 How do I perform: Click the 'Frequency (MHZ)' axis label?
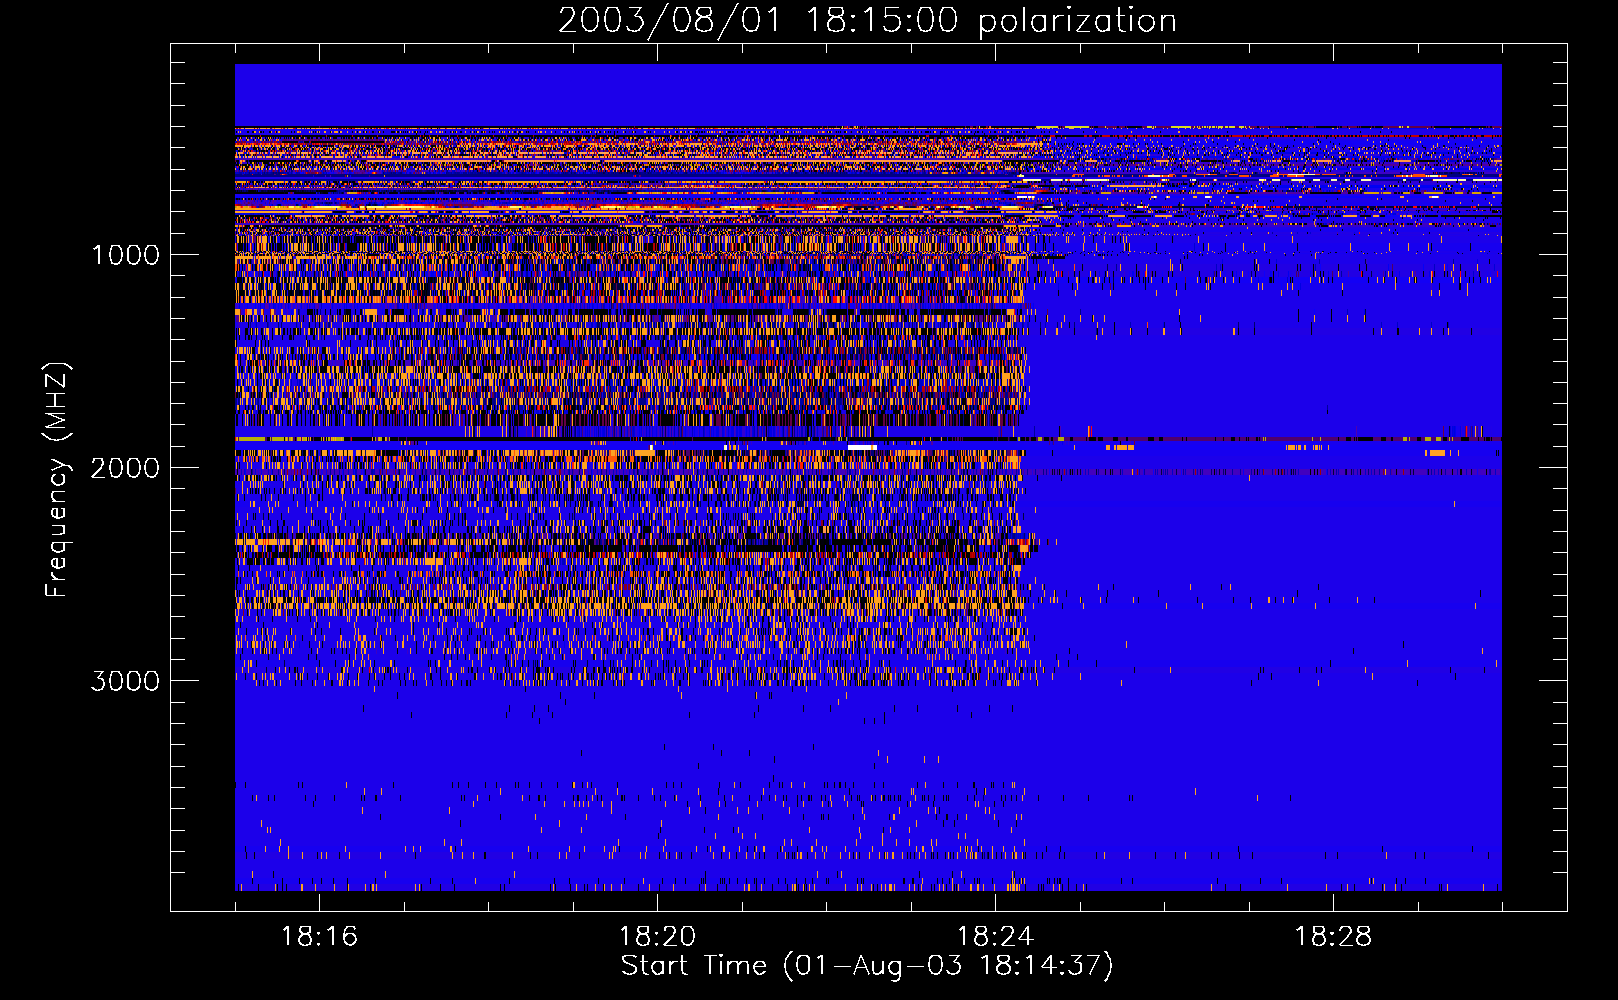(58, 480)
